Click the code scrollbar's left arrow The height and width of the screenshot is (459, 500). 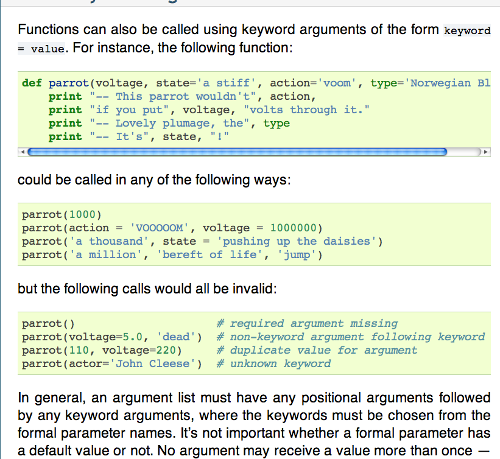click(x=22, y=152)
